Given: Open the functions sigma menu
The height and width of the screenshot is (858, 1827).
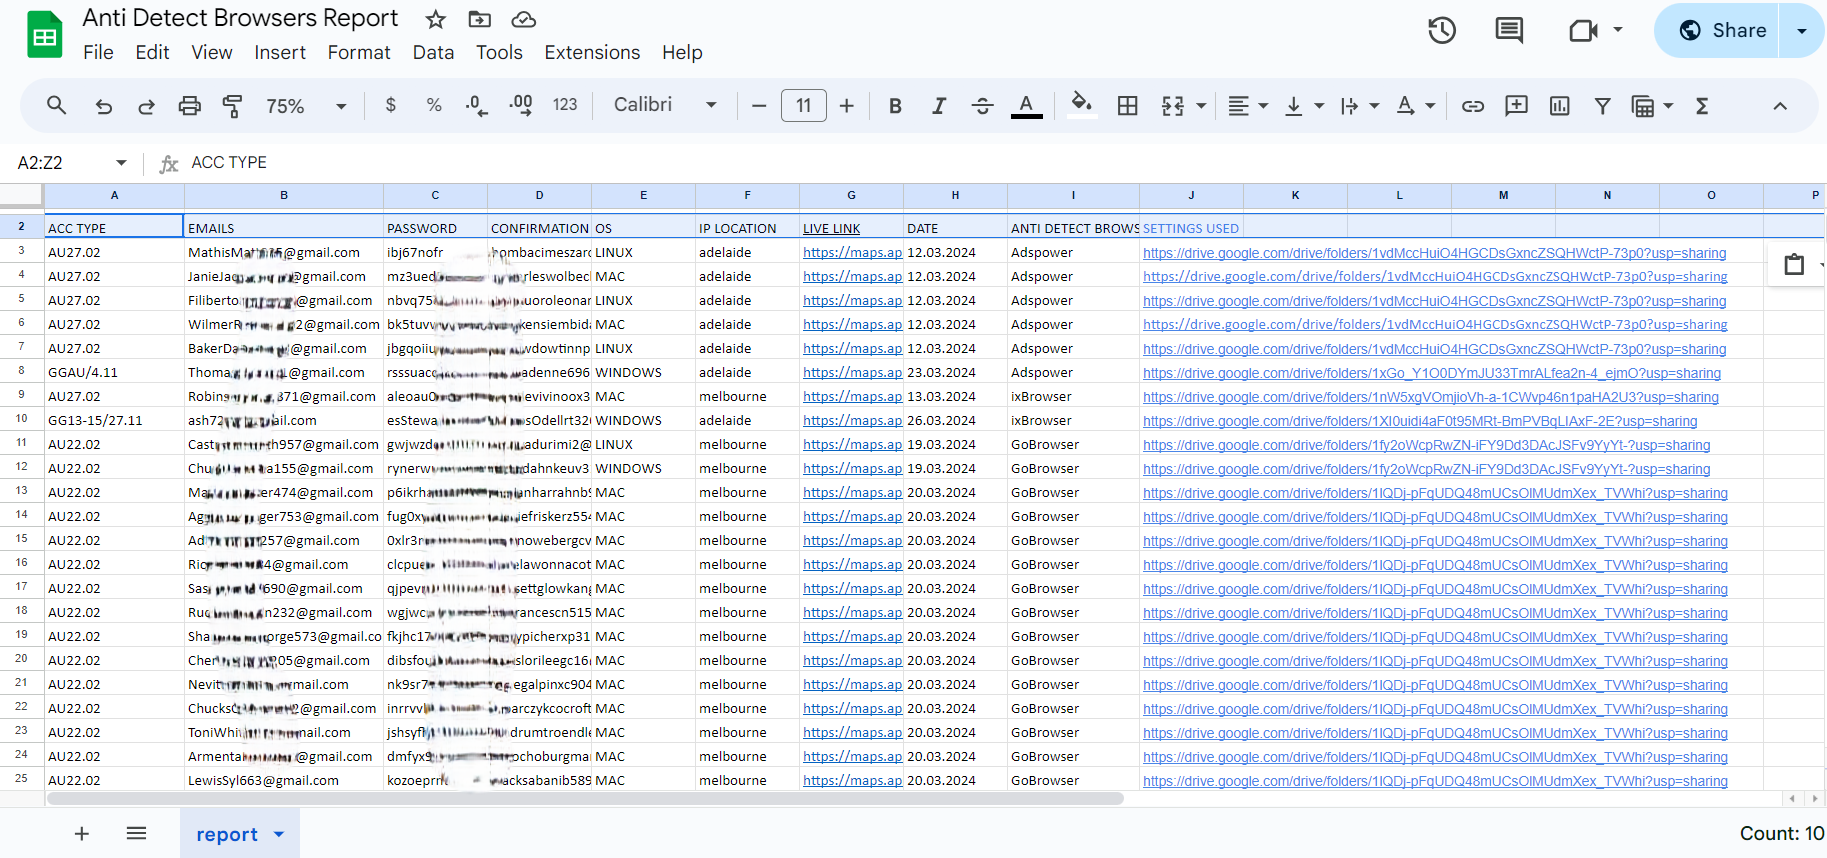Looking at the screenshot, I should 1702,106.
